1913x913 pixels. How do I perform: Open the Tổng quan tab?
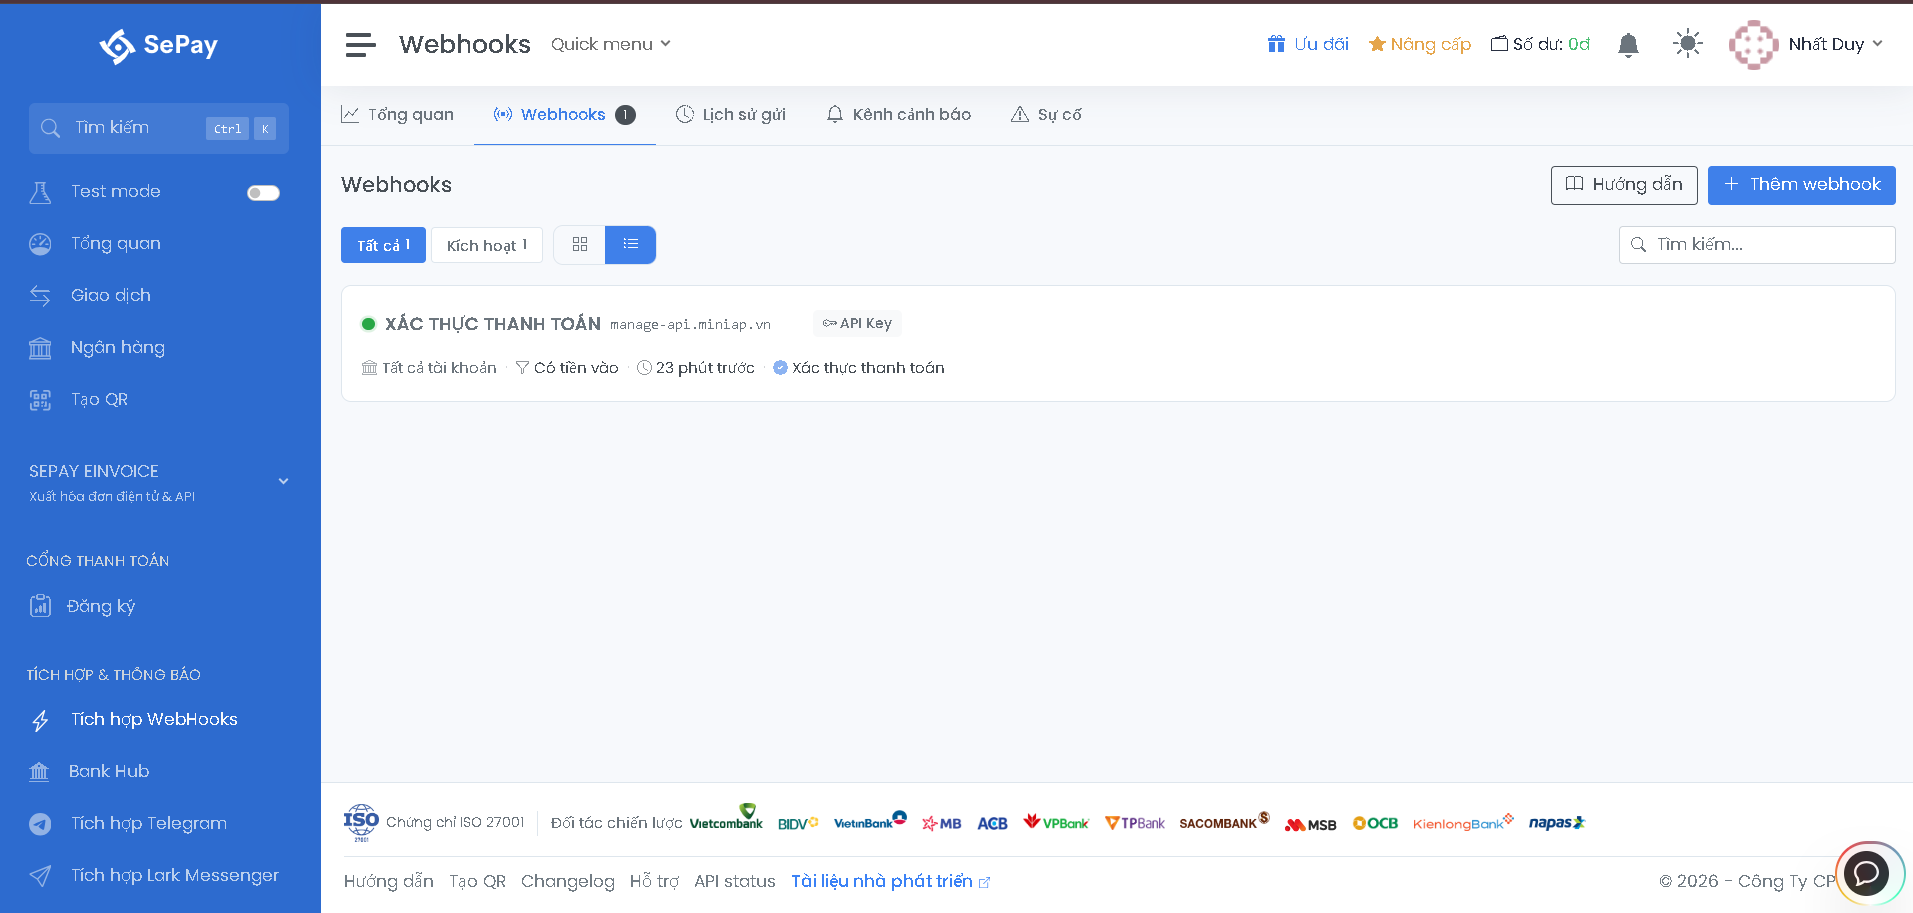click(x=398, y=115)
